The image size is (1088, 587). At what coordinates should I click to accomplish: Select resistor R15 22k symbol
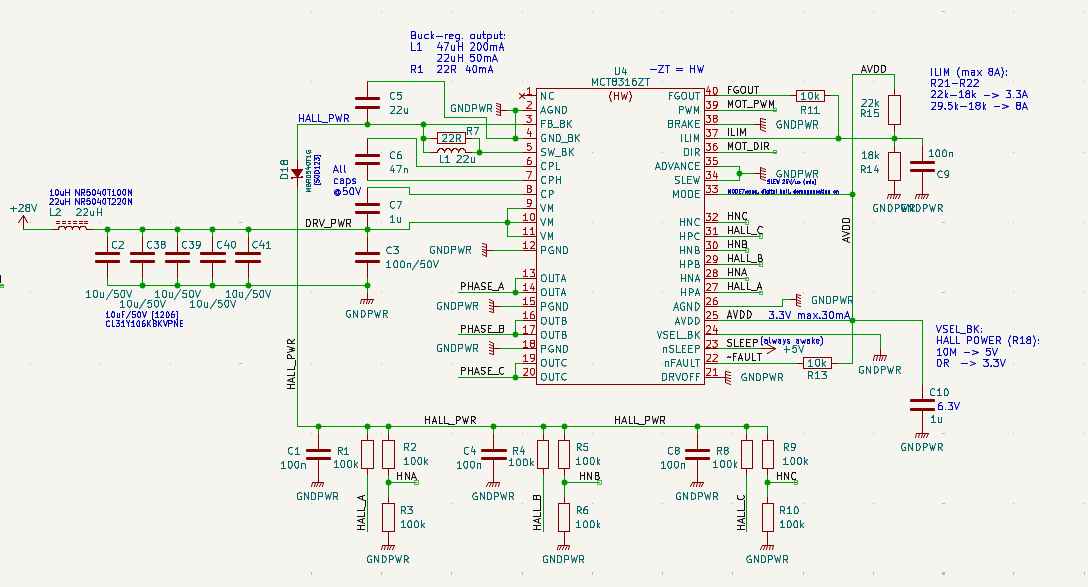[894, 110]
